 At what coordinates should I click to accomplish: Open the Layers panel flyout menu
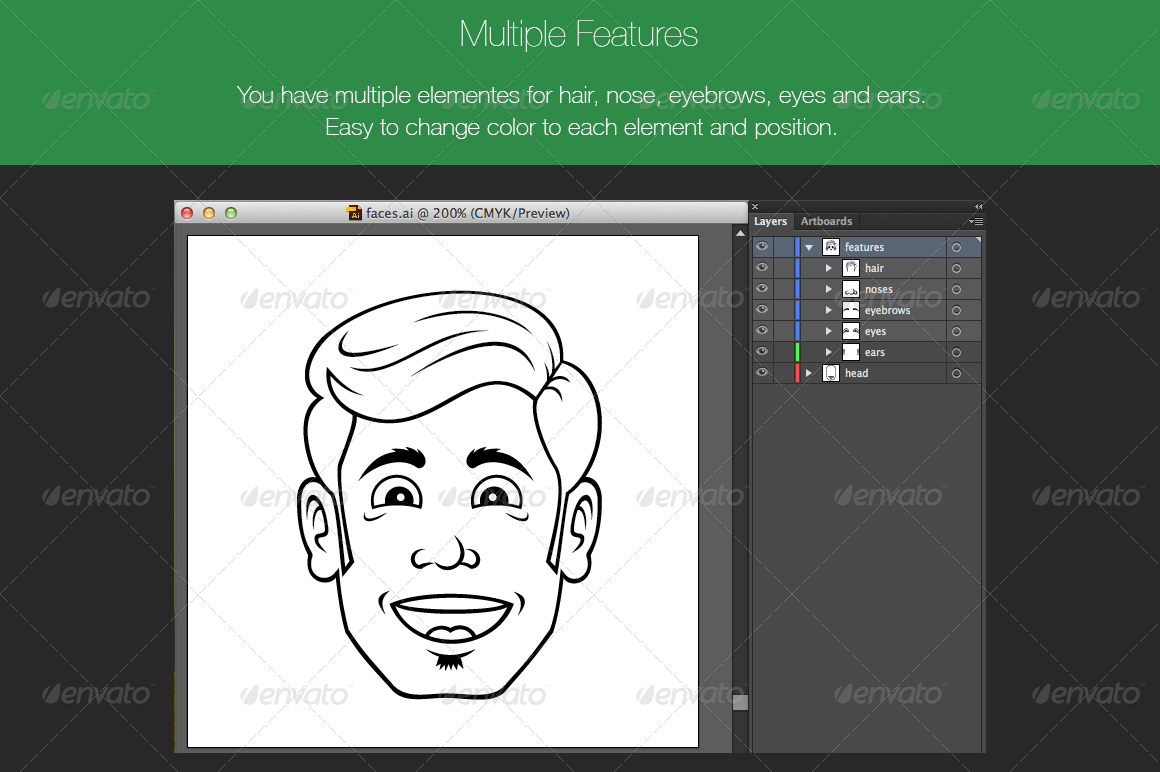[976, 221]
